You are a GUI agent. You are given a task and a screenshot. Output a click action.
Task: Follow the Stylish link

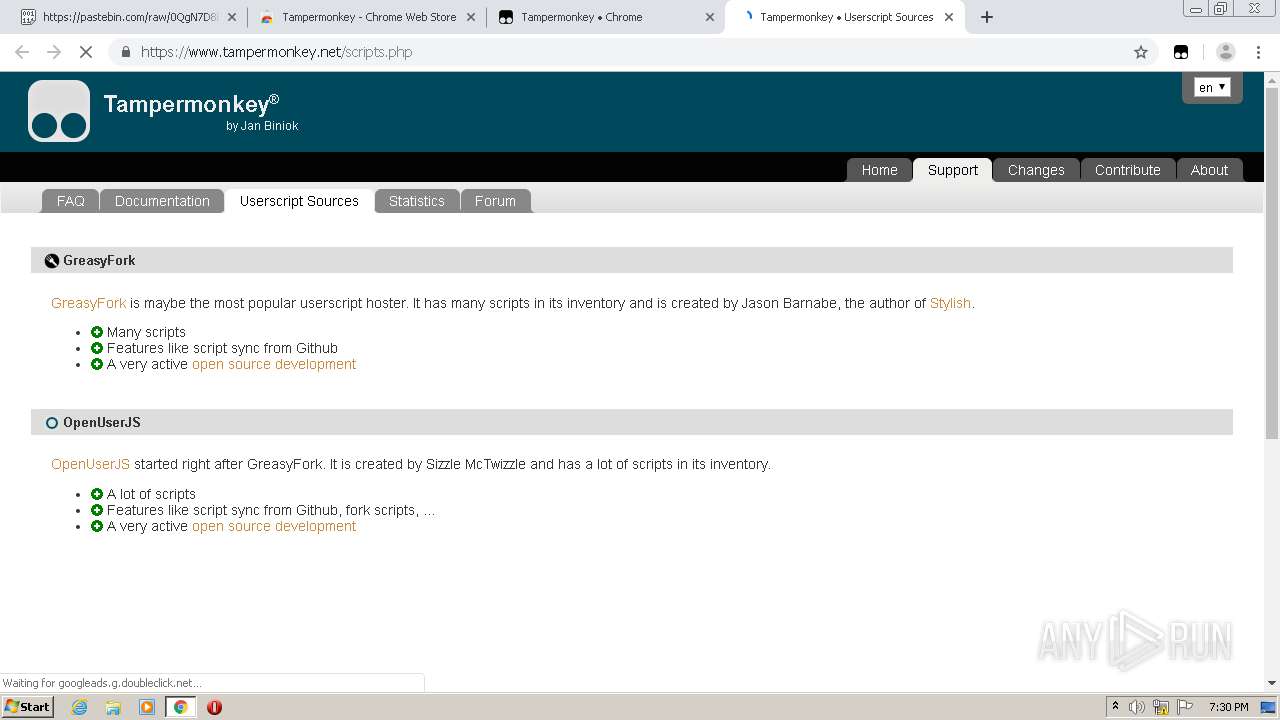[950, 303]
